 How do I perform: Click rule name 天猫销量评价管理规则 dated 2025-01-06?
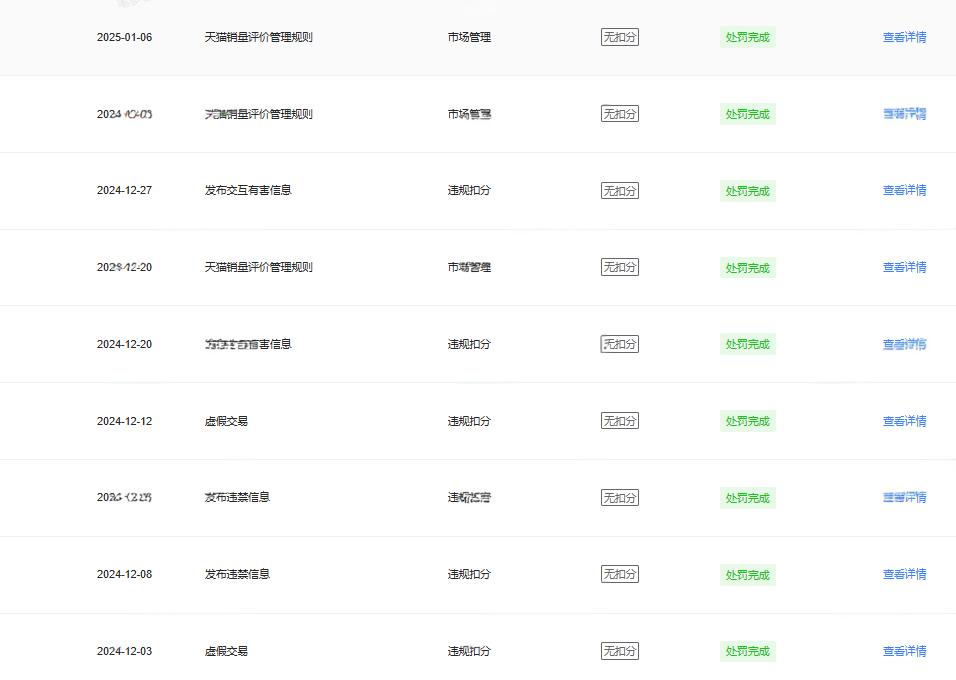tap(258, 37)
